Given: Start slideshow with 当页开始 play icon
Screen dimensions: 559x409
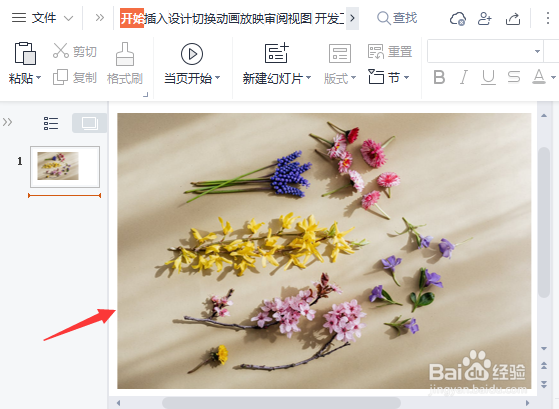Looking at the screenshot, I should pyautogui.click(x=192, y=54).
